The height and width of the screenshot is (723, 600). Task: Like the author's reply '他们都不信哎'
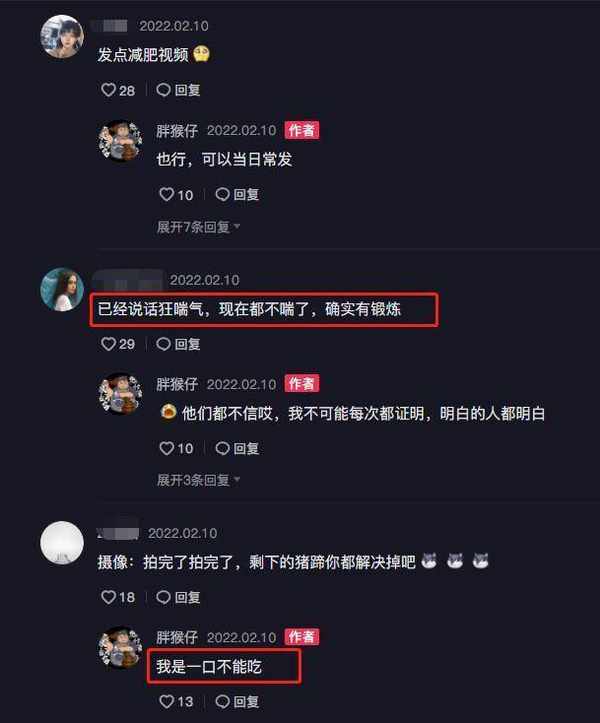point(176,448)
